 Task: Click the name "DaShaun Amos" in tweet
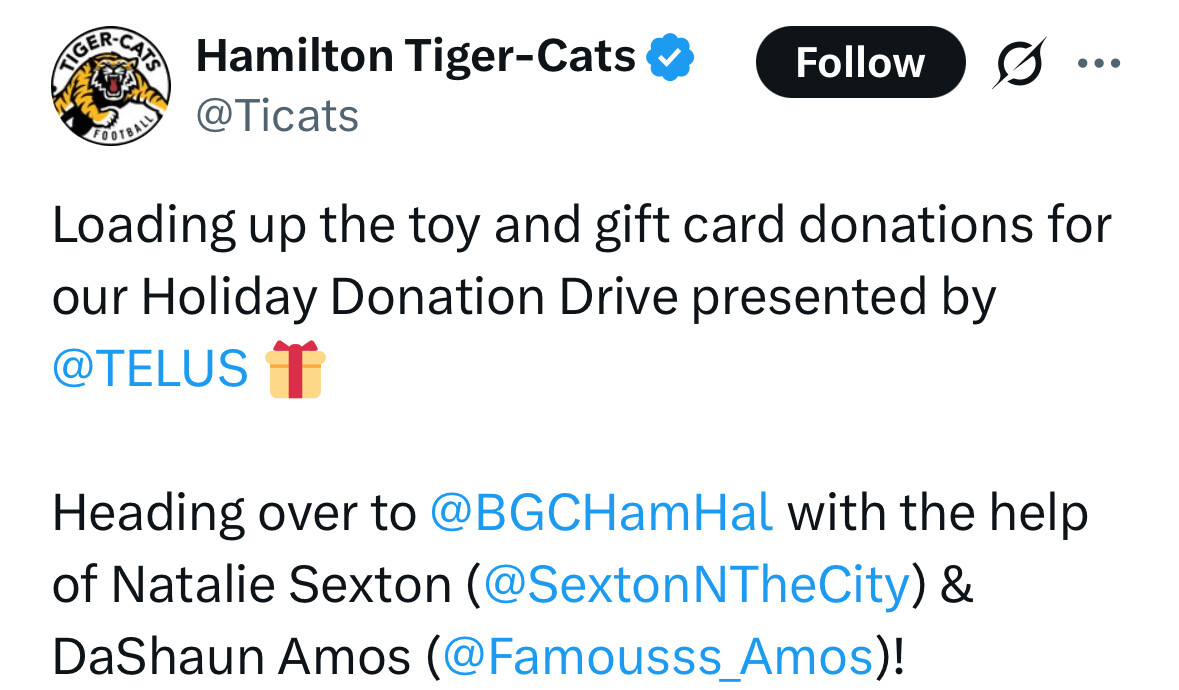tap(231, 657)
